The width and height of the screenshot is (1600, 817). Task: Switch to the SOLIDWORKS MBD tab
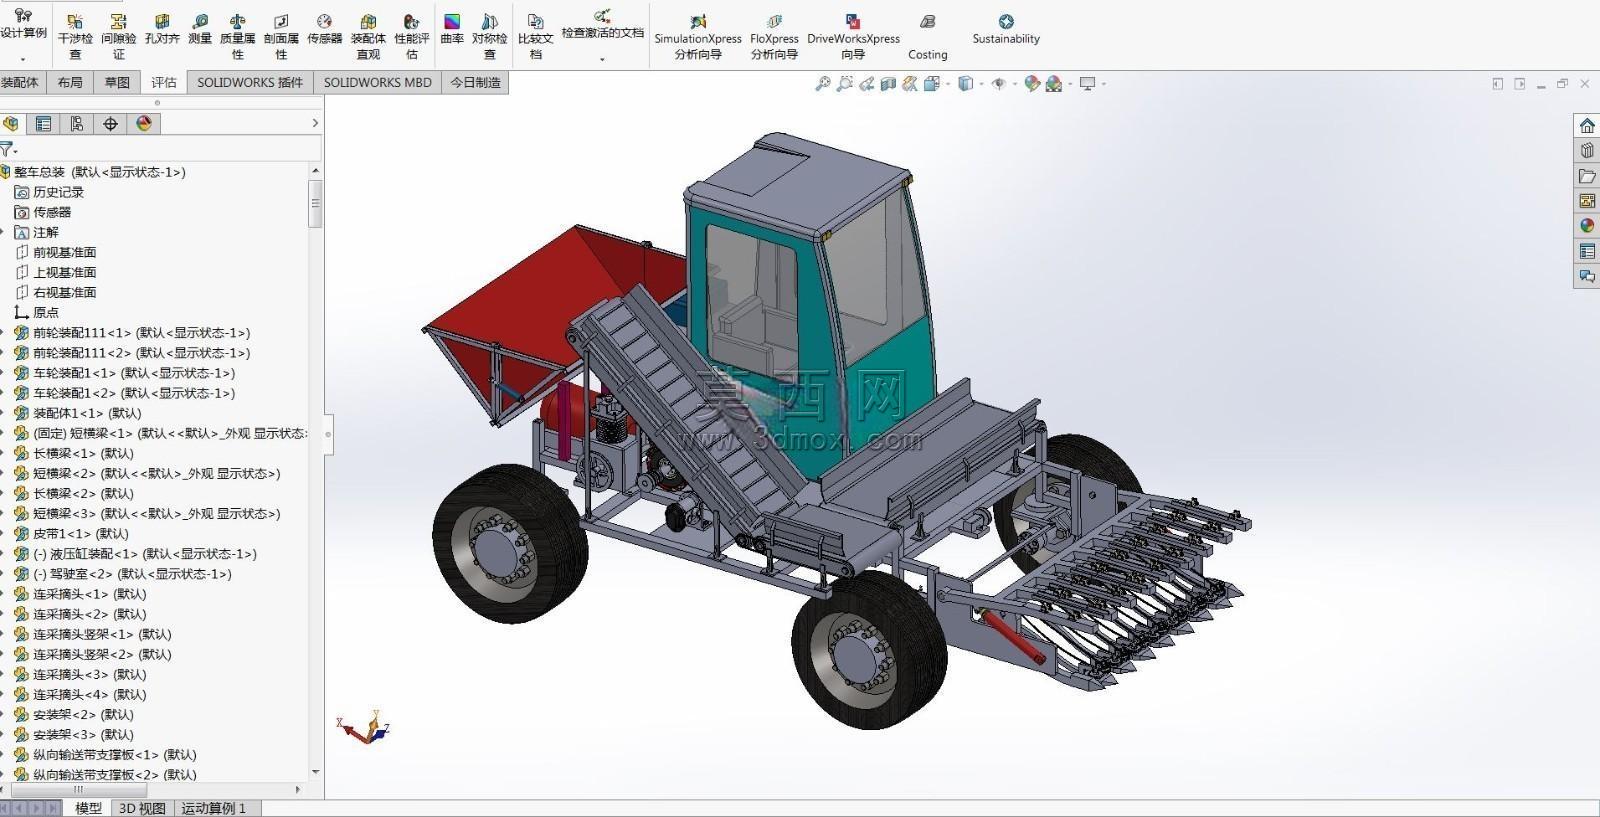[377, 82]
